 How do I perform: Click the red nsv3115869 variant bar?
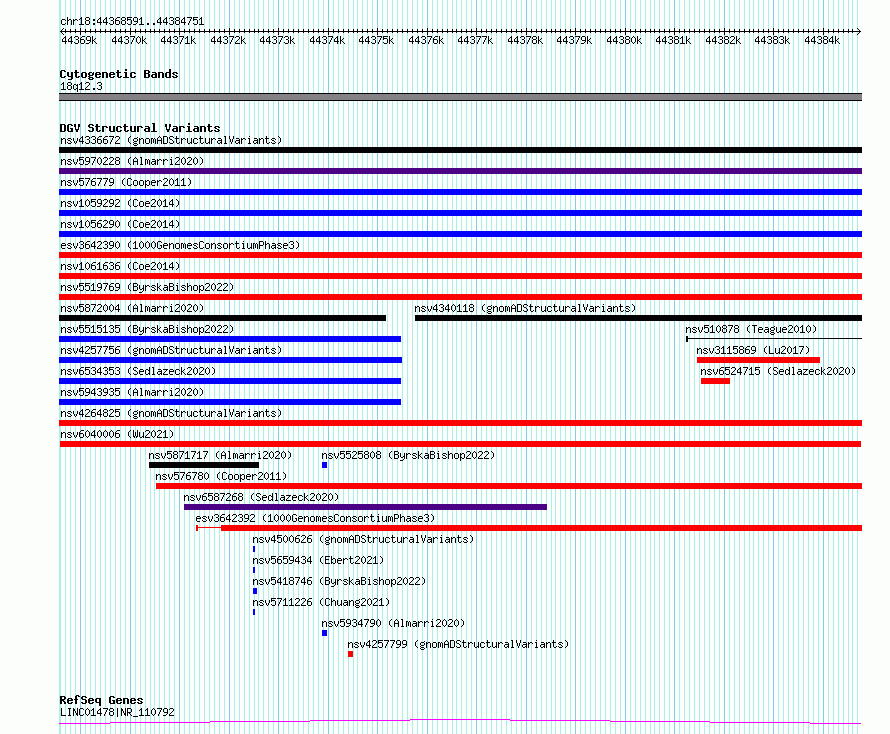click(758, 360)
